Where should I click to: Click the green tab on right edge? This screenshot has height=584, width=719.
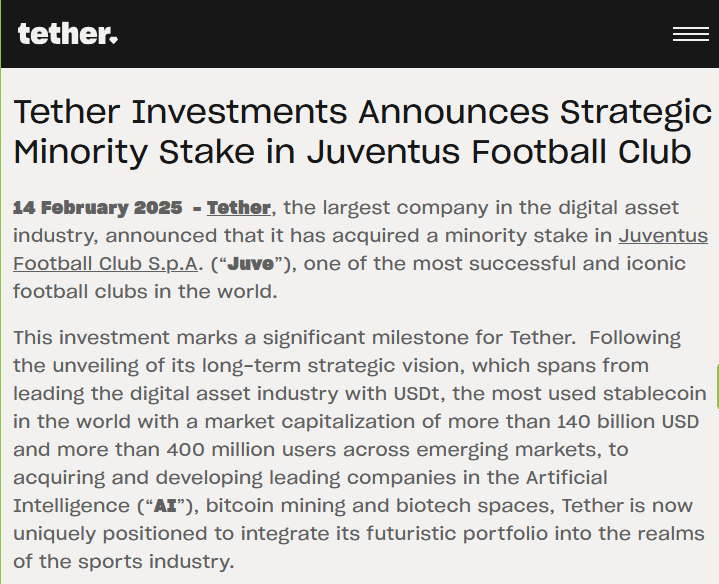[717, 386]
